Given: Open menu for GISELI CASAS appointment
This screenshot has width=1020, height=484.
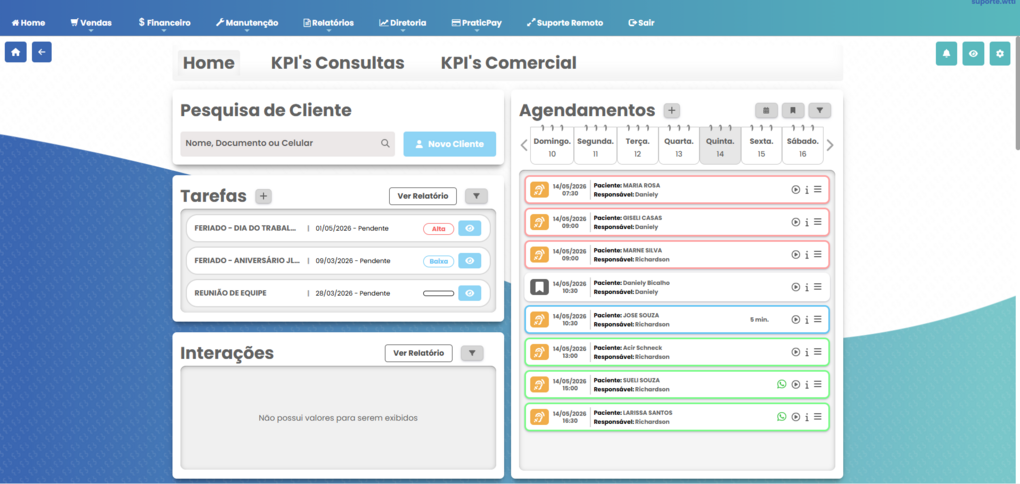Looking at the screenshot, I should (x=818, y=222).
